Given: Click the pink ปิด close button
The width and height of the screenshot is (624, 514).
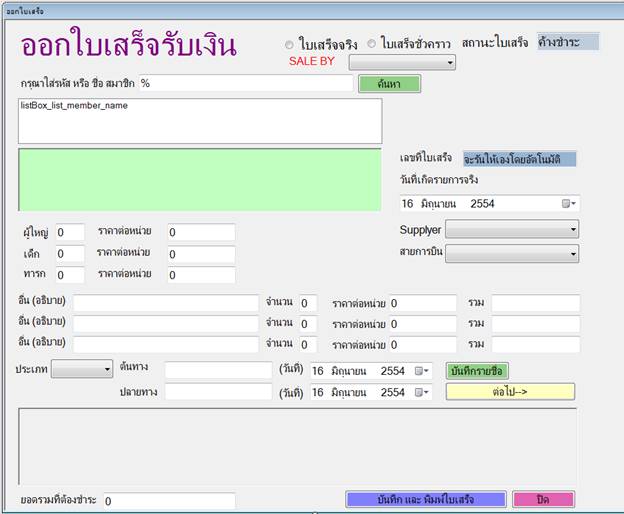Looking at the screenshot, I should click(x=543, y=499).
